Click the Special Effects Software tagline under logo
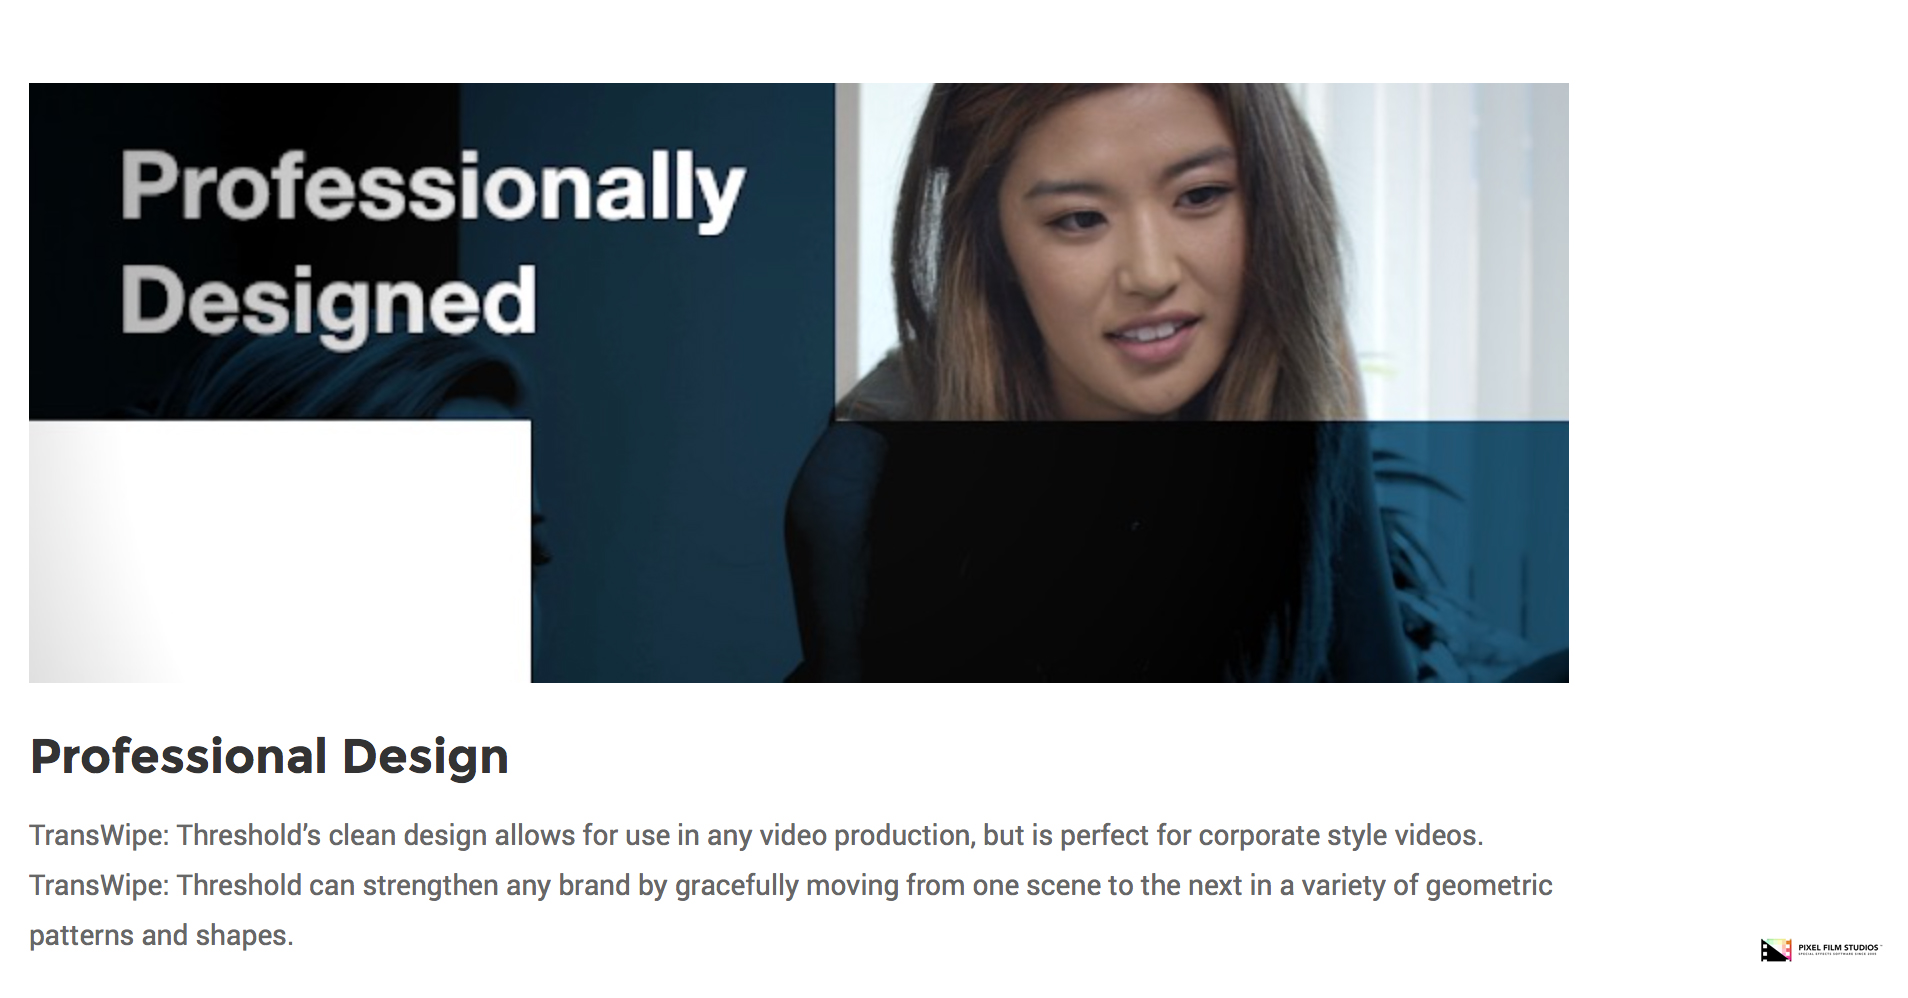The width and height of the screenshot is (1908, 998). [x=1838, y=955]
